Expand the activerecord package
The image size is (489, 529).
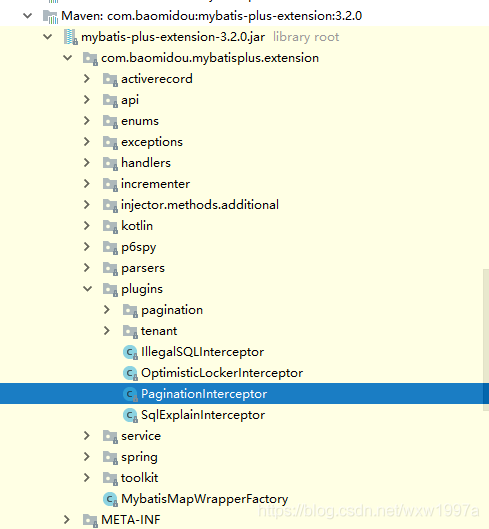point(87,79)
